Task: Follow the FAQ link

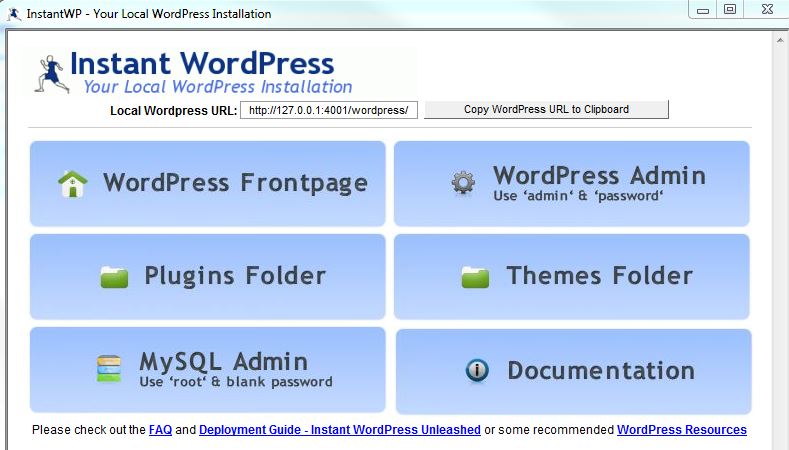Action: click(x=161, y=430)
